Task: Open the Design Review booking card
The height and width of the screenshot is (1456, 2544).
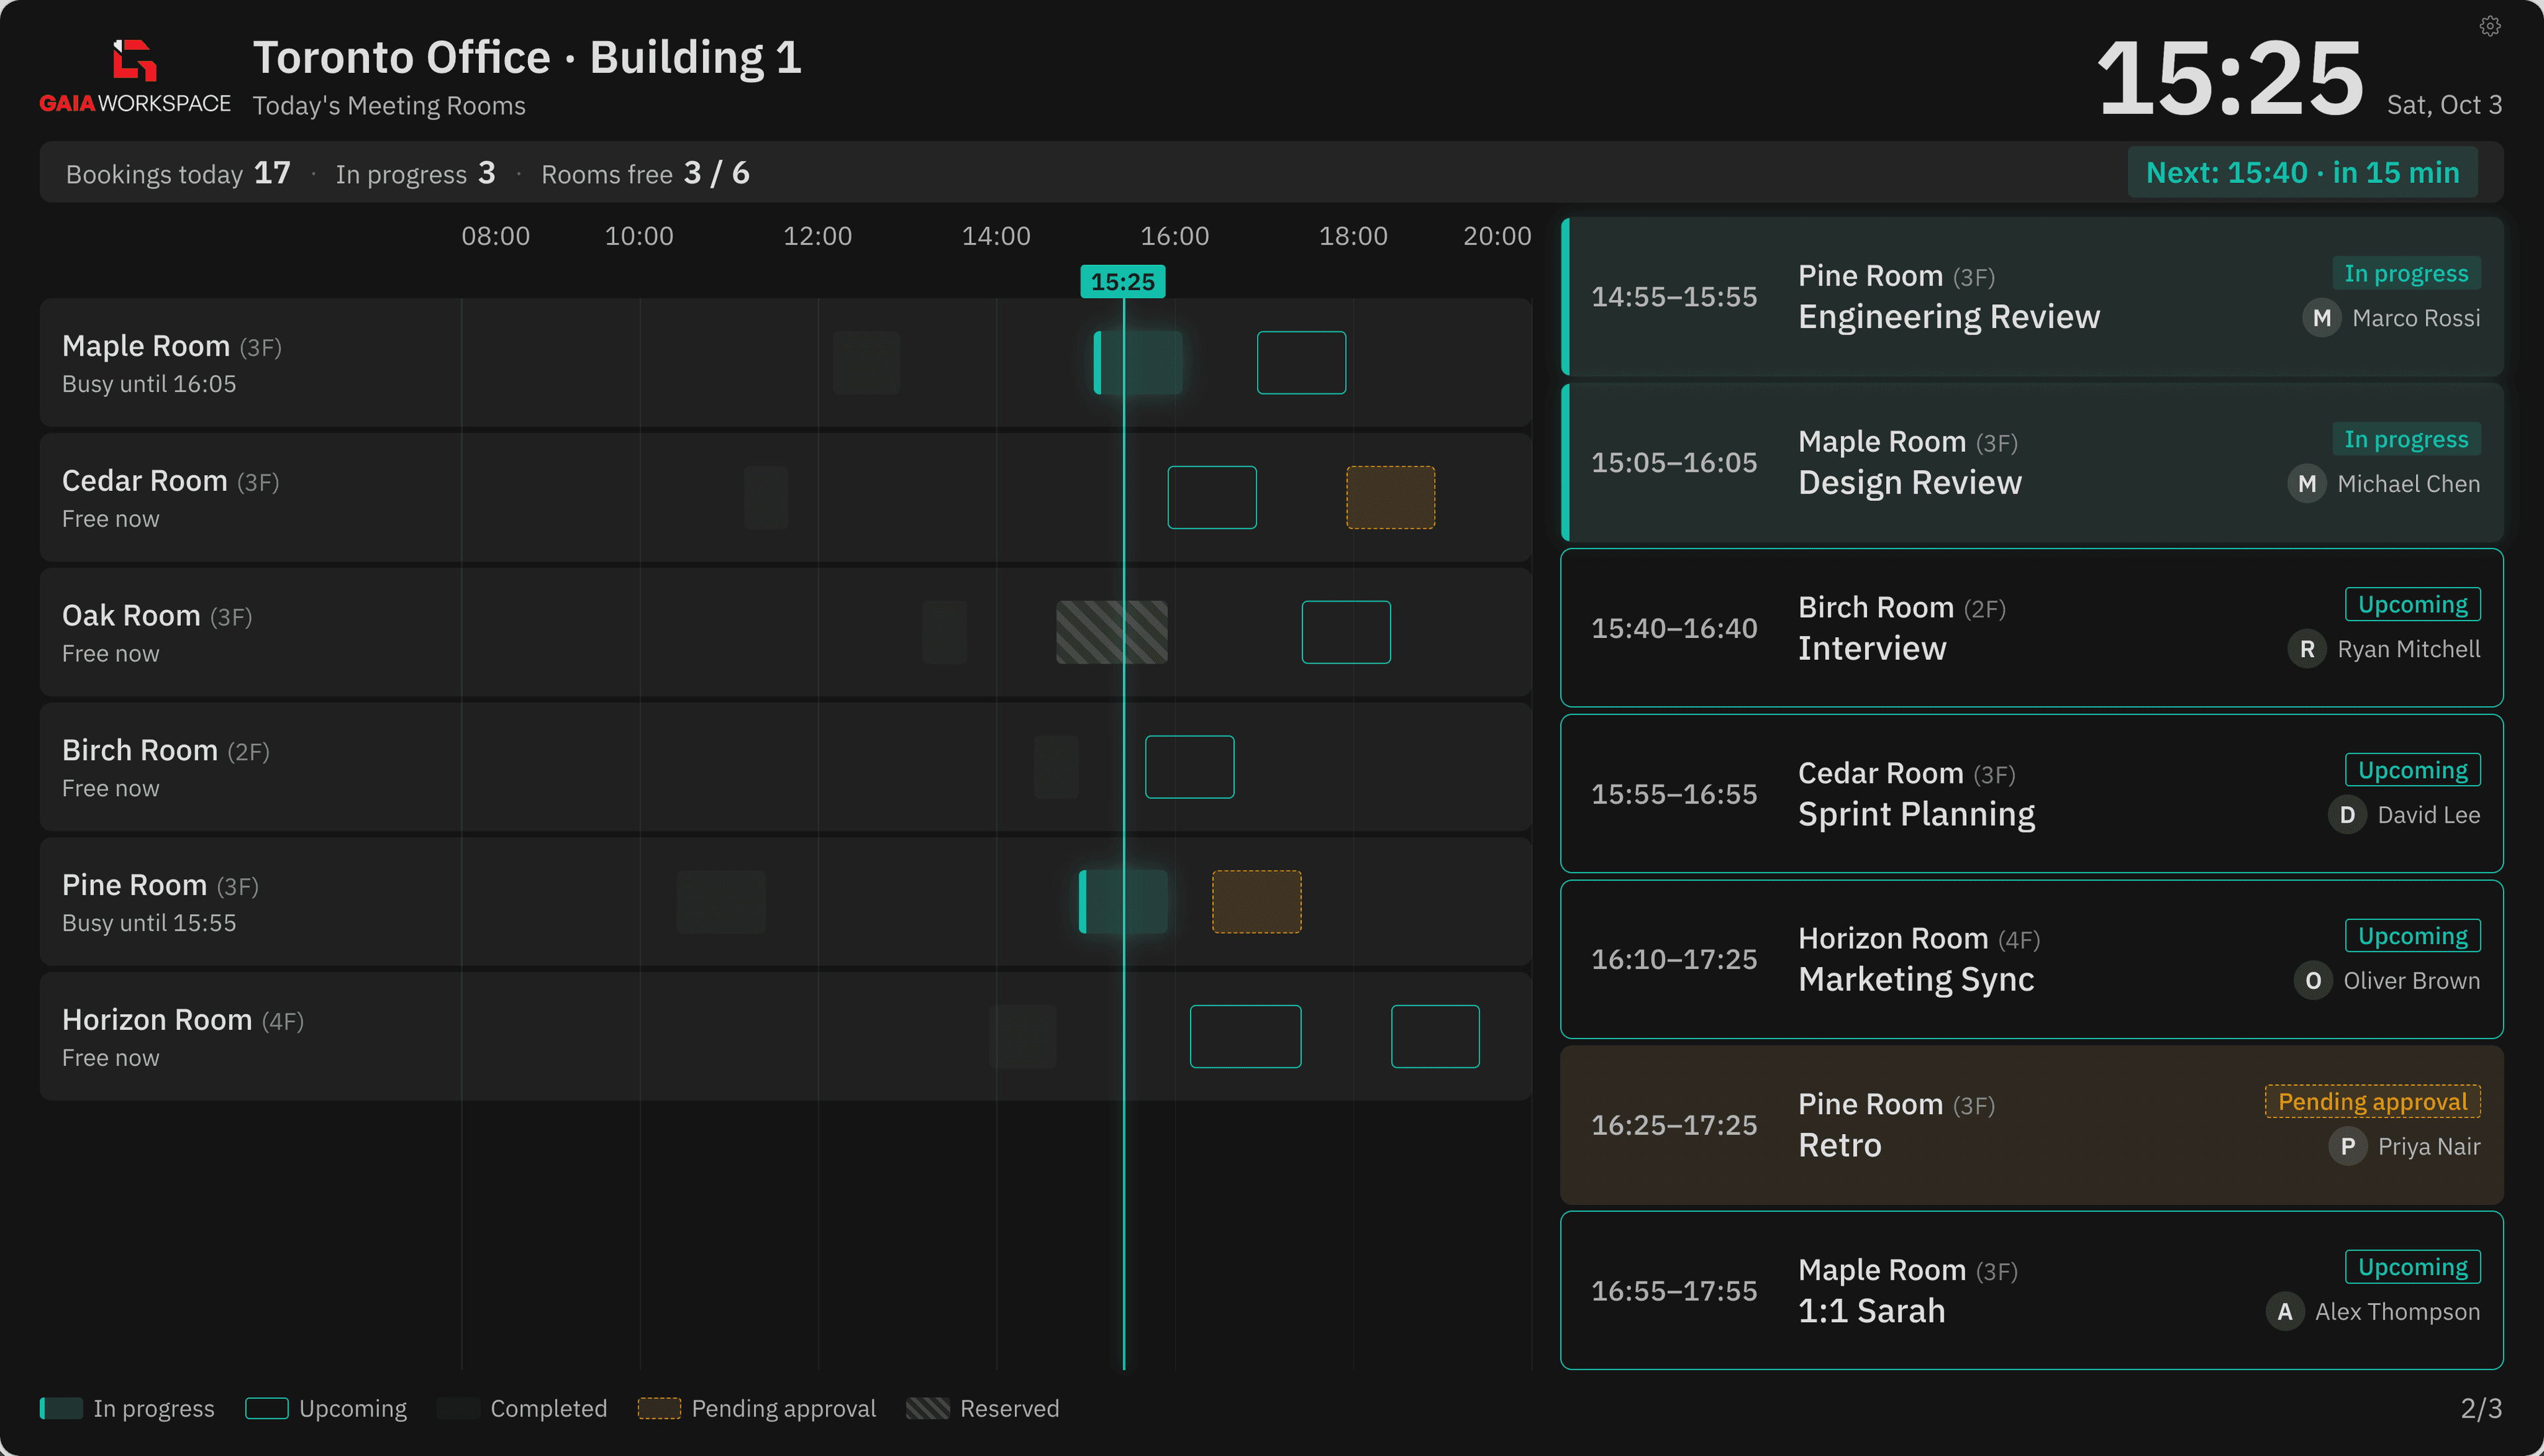Action: tap(2032, 463)
